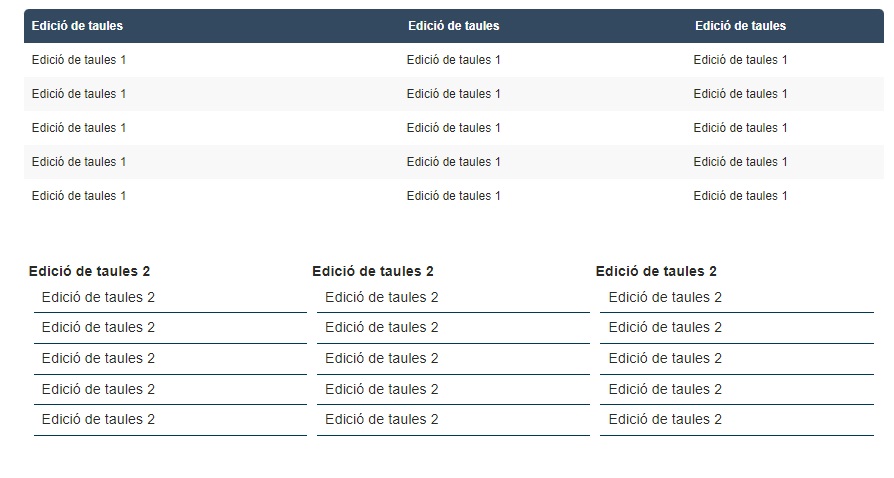This screenshot has height=478, width=894.
Task: Click the last column header of the dark table
Action: click(x=740, y=26)
